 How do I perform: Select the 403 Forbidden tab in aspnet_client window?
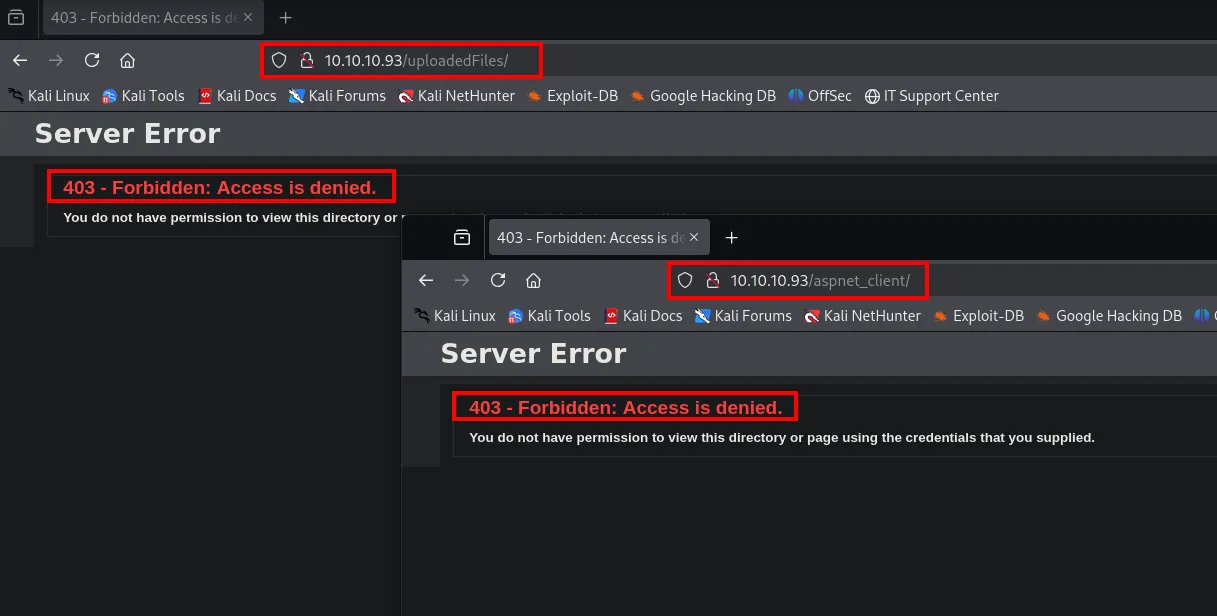(598, 238)
